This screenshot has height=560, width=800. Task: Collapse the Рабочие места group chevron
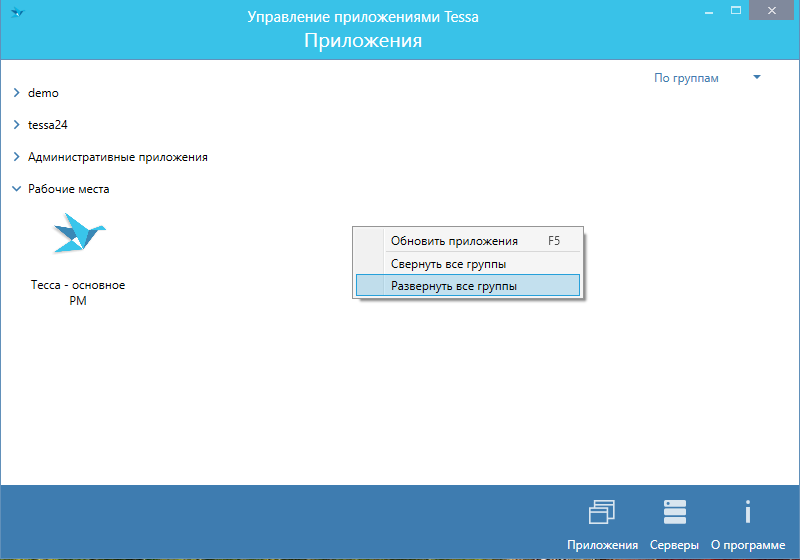[16, 189]
